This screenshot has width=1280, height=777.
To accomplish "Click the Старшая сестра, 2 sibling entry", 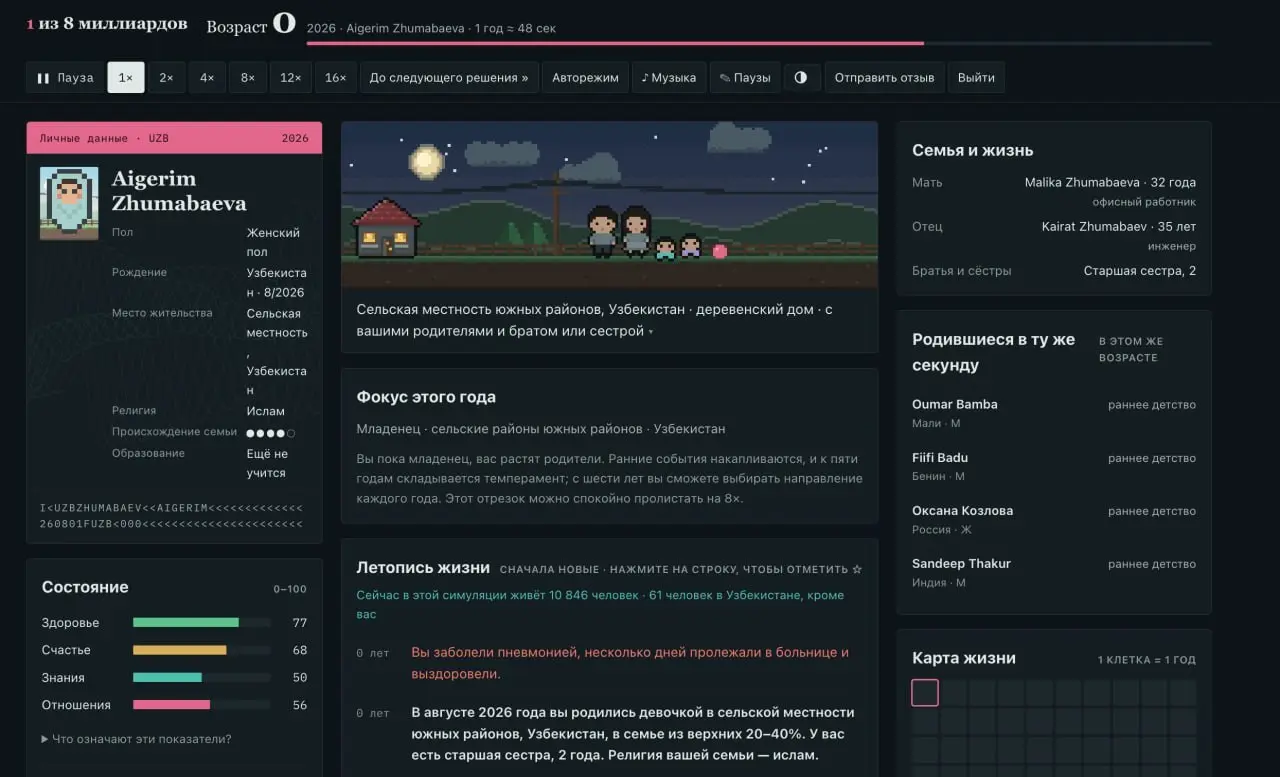I will (x=1140, y=271).
